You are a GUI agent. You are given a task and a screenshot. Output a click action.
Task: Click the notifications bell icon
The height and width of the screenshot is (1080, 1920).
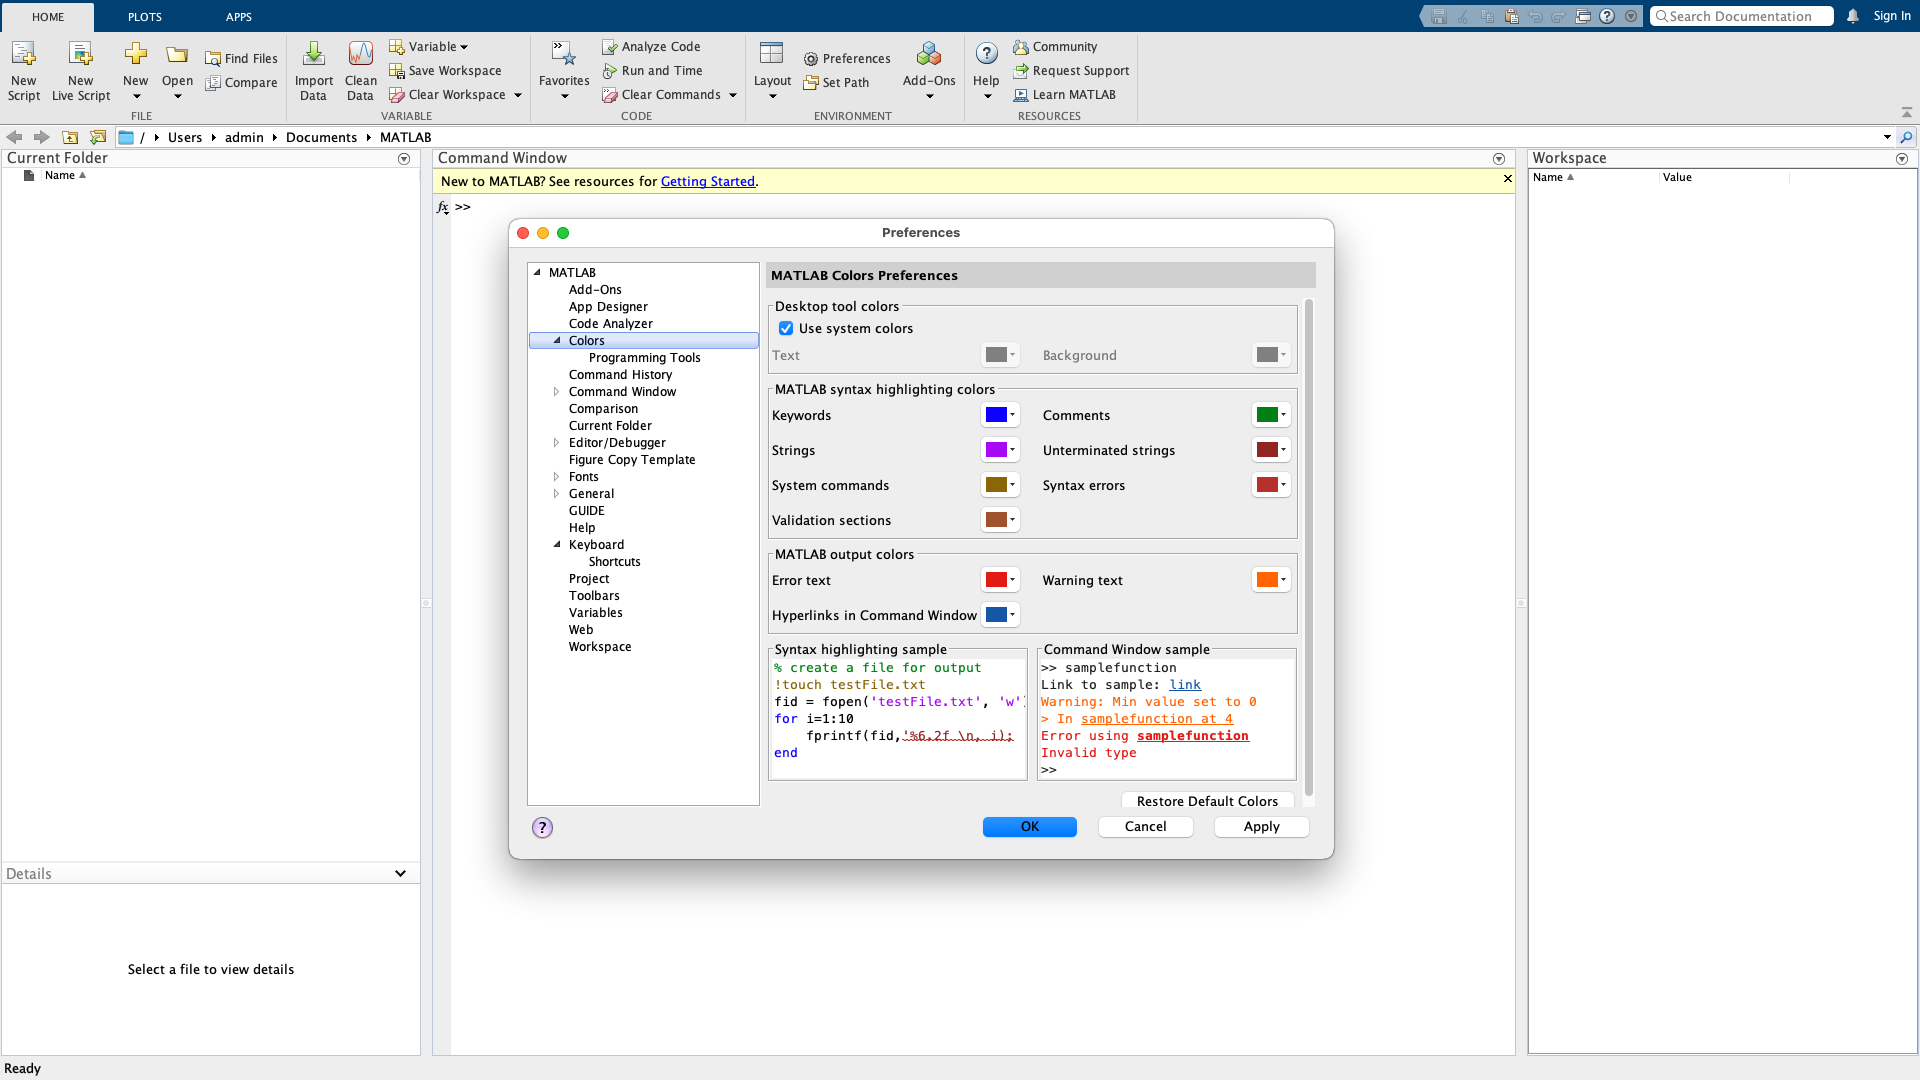click(1852, 16)
